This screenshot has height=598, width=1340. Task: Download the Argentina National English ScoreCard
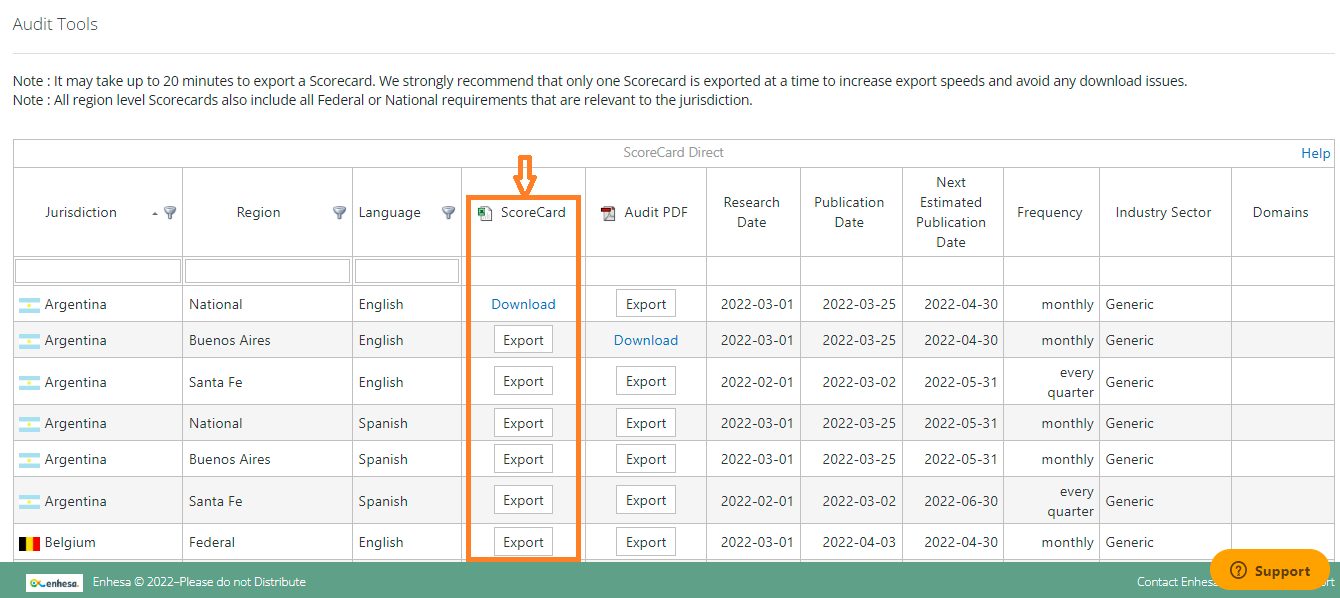pyautogui.click(x=523, y=304)
